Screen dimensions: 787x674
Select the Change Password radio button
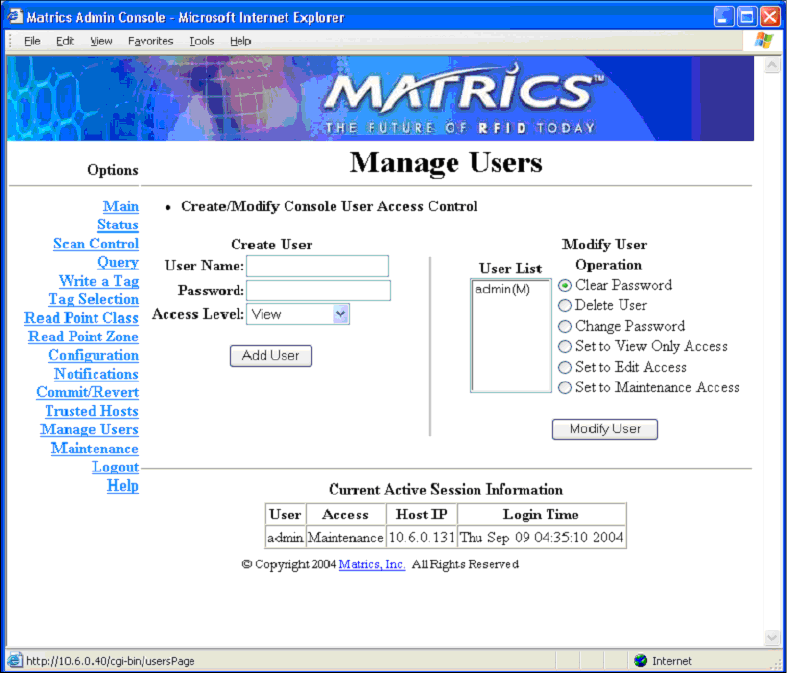pos(565,326)
